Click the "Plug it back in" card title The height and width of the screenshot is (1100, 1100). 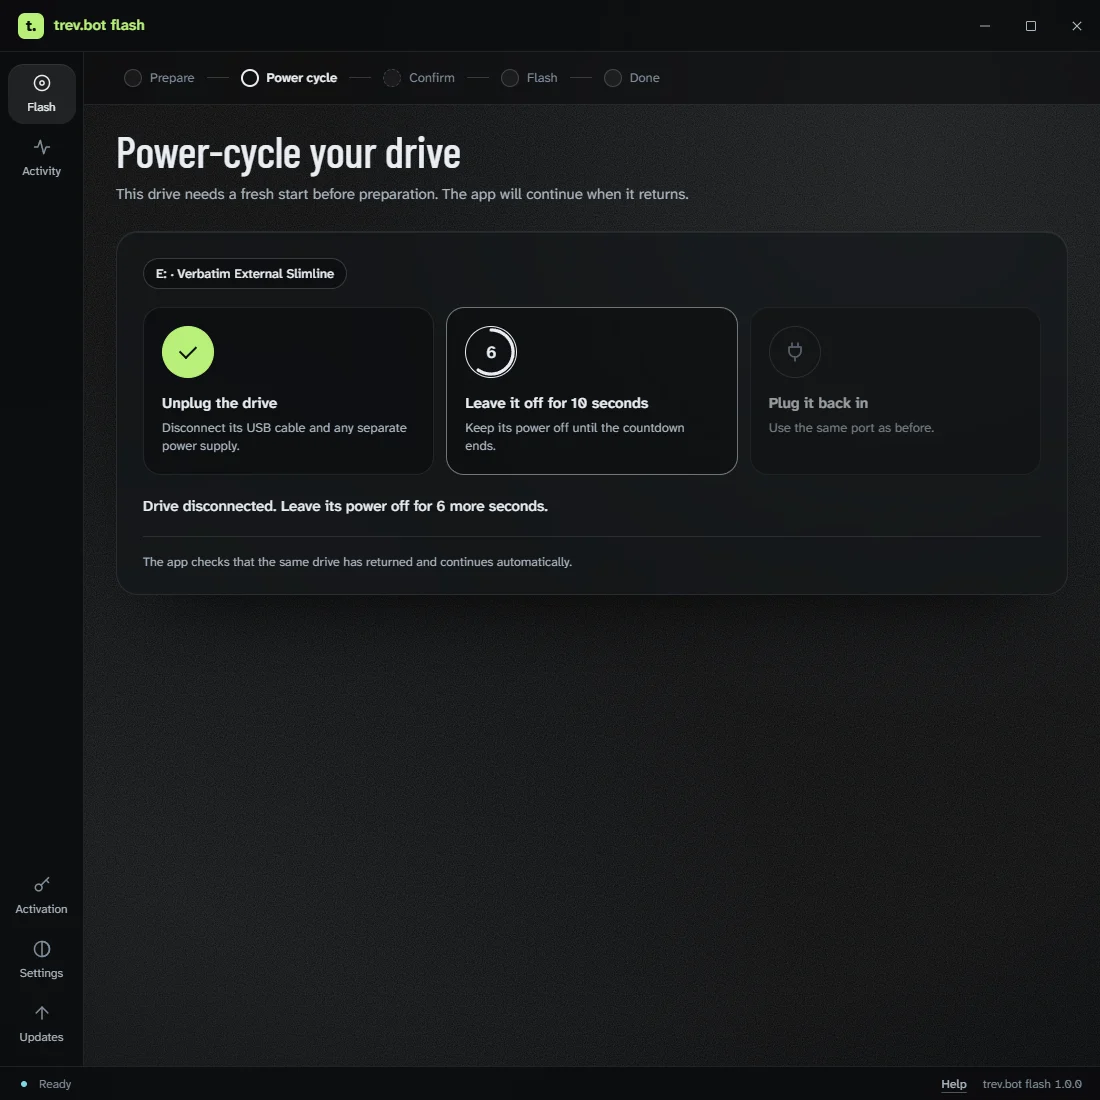tap(818, 403)
